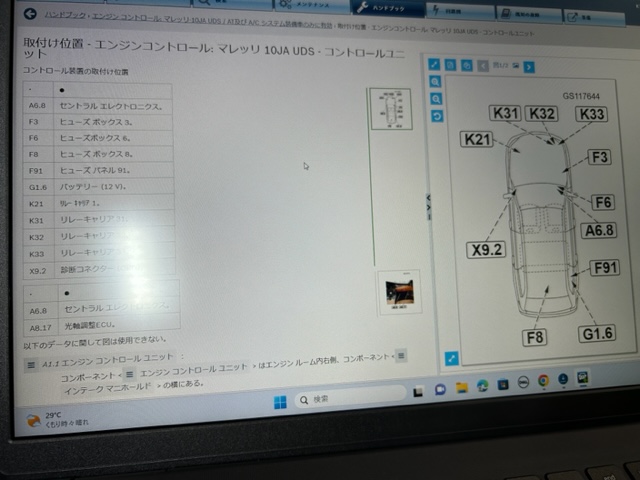640x480 pixels.
Task: Click the F91 label in the diagram
Action: pyautogui.click(x=605, y=268)
